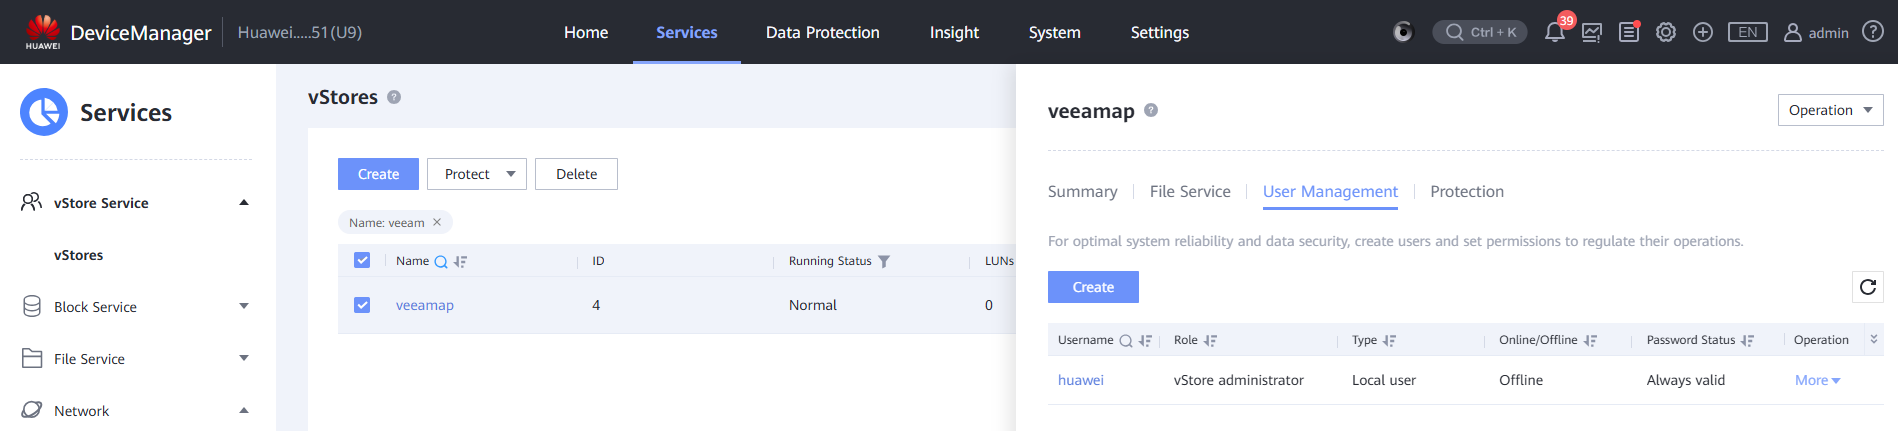
Task: Open the Ctrl + K search box
Action: (x=1480, y=32)
